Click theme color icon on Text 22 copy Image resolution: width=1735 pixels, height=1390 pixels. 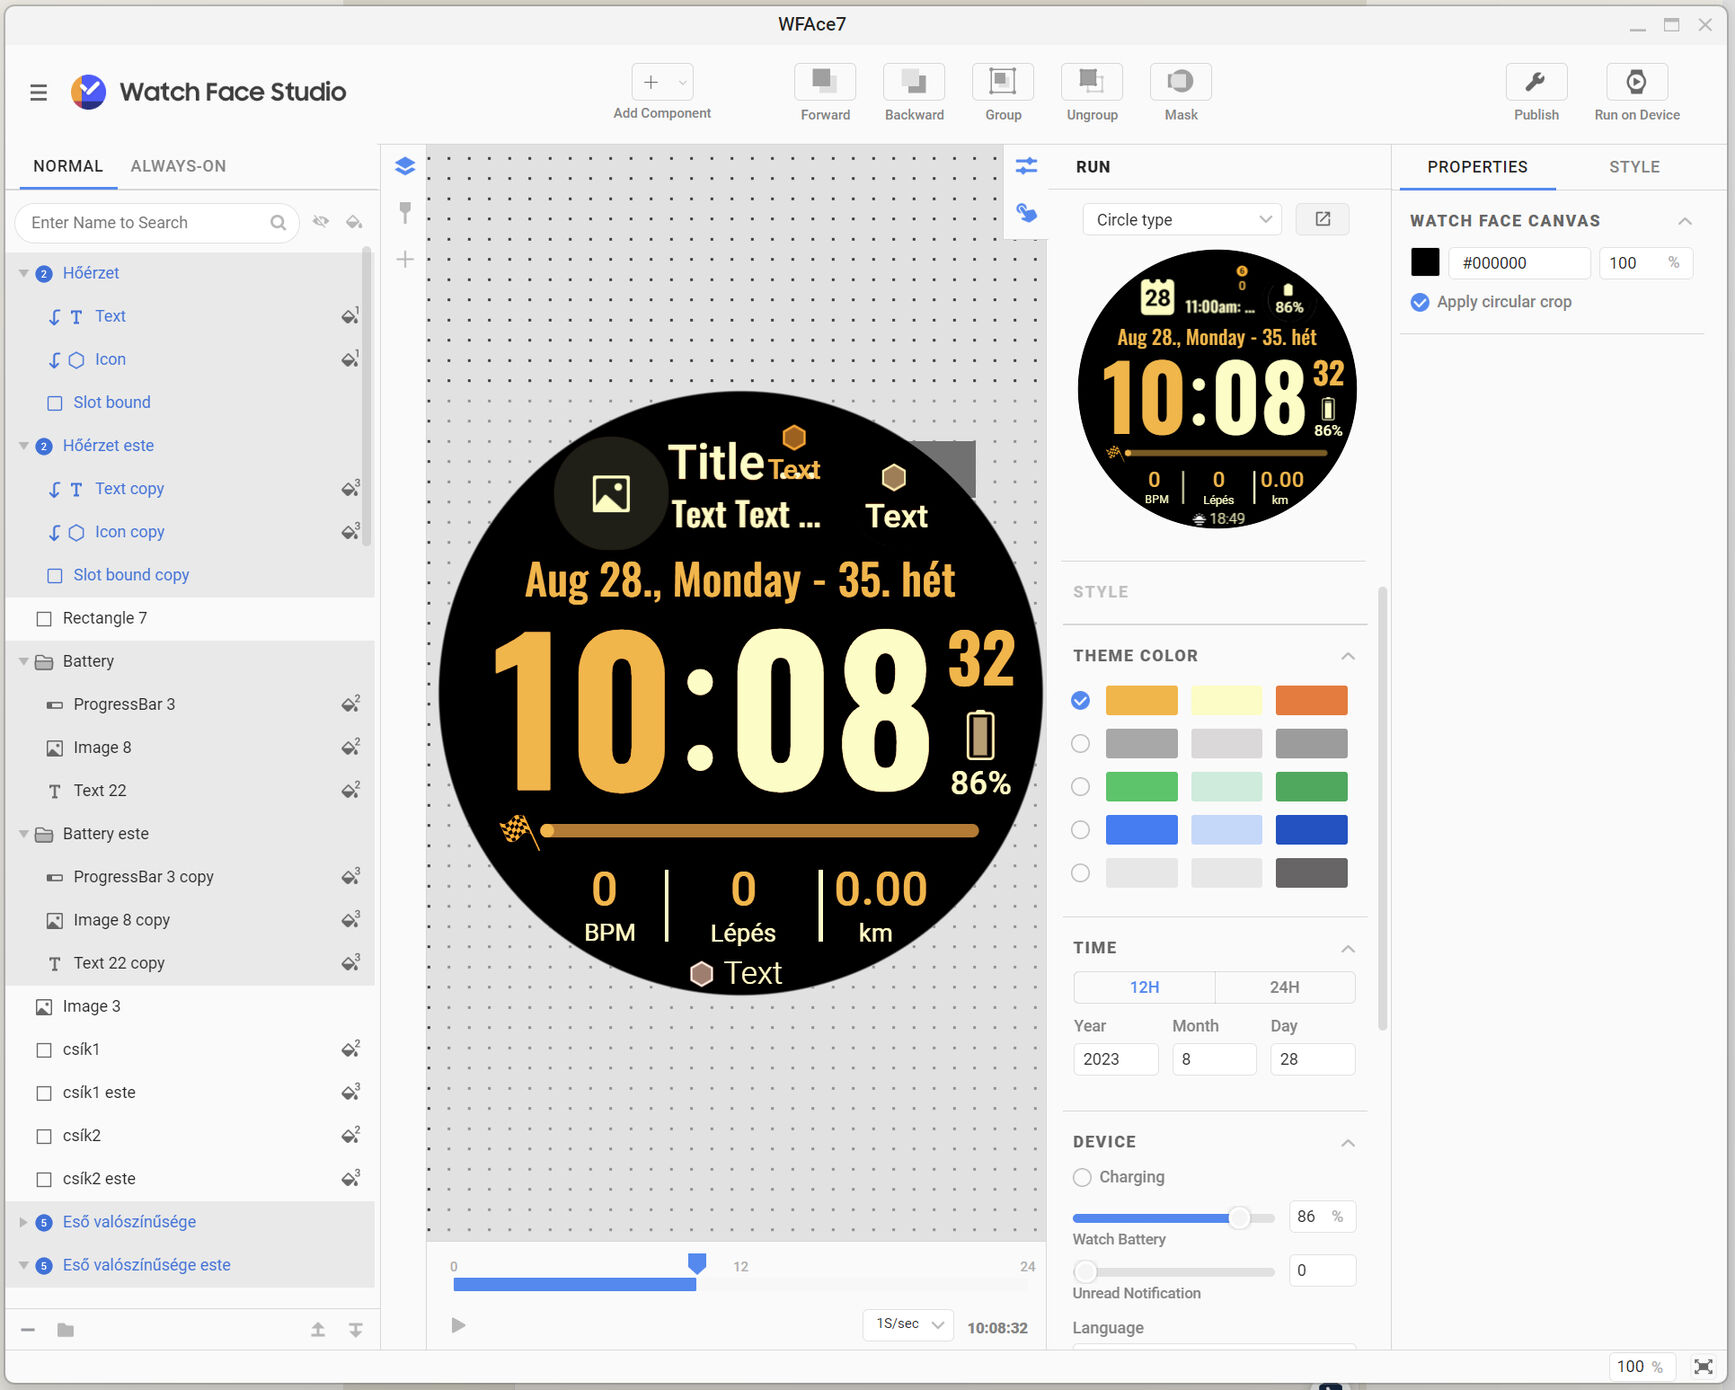click(350, 963)
